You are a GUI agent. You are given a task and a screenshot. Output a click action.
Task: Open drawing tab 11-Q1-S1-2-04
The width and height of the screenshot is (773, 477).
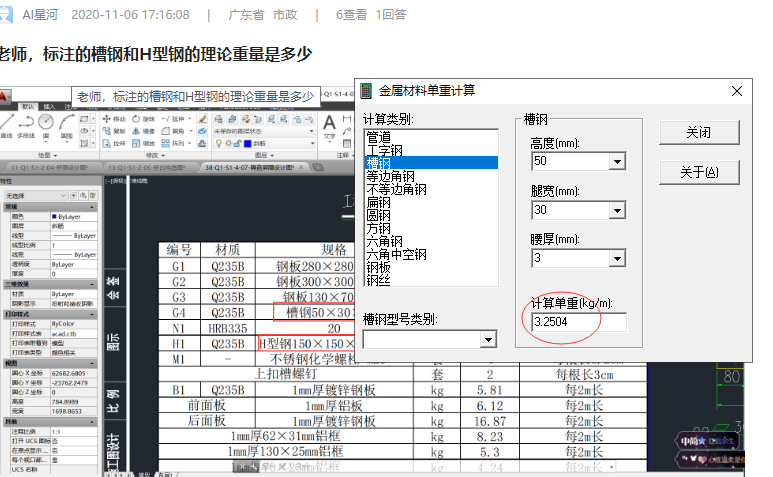(x=49, y=168)
